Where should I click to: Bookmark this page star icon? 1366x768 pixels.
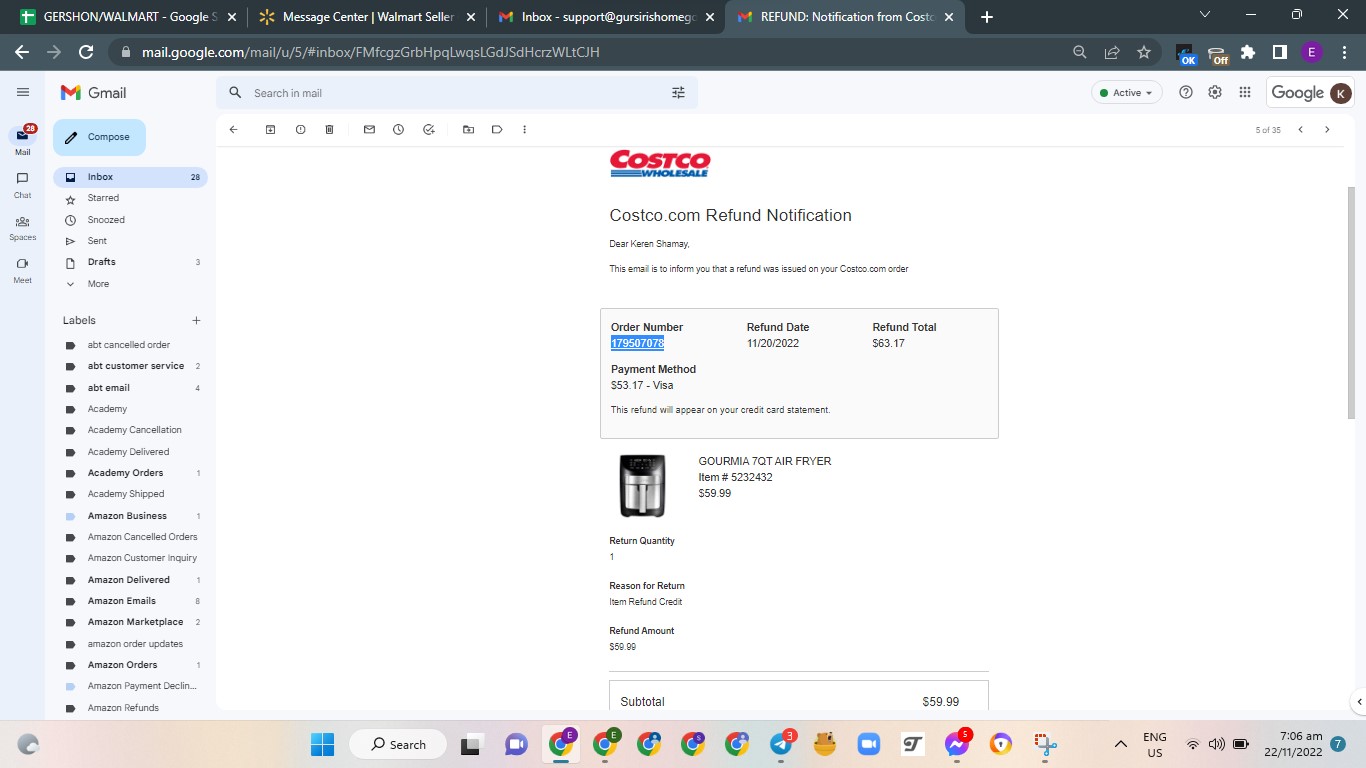[1144, 52]
